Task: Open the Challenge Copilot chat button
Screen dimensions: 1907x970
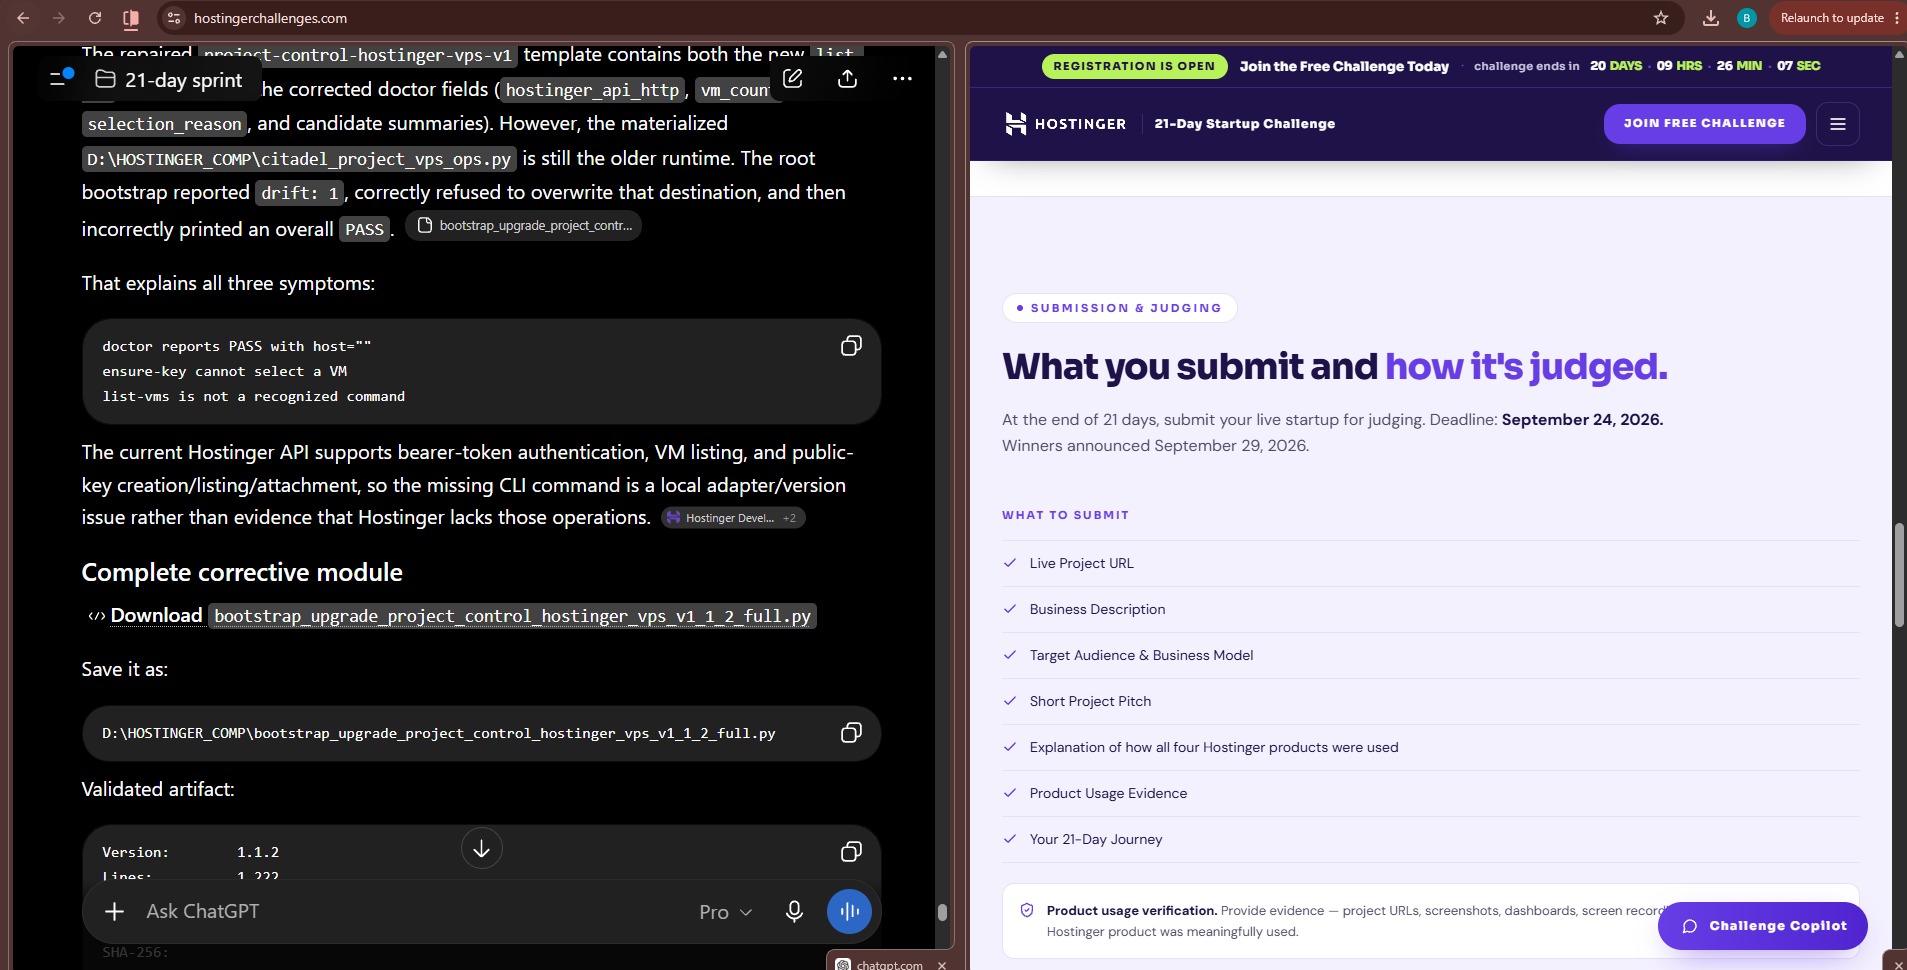Action: pyautogui.click(x=1762, y=926)
